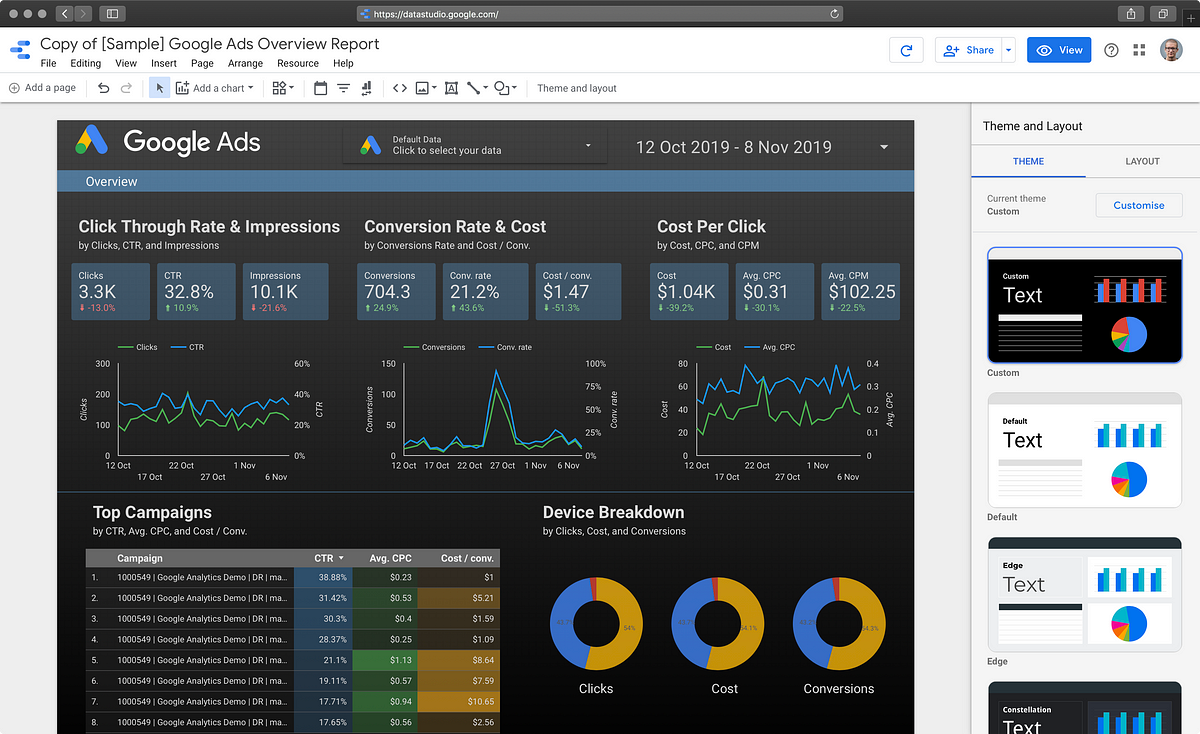Click the CTR scorecard 32.8%
Image resolution: width=1200 pixels, height=734 pixels.
point(197,291)
